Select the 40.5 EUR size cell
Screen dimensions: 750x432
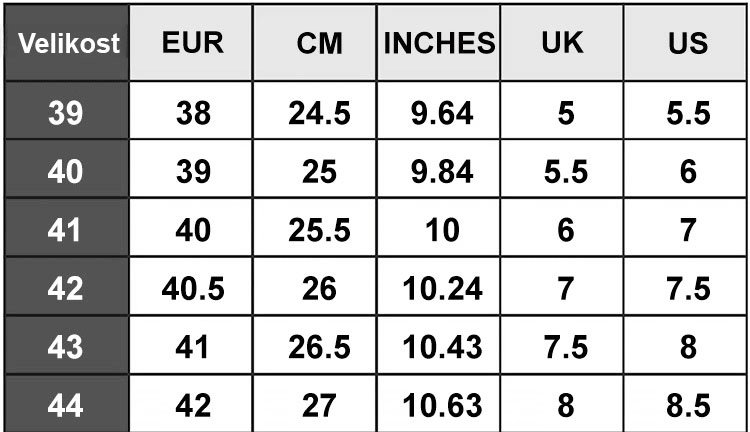tap(192, 289)
